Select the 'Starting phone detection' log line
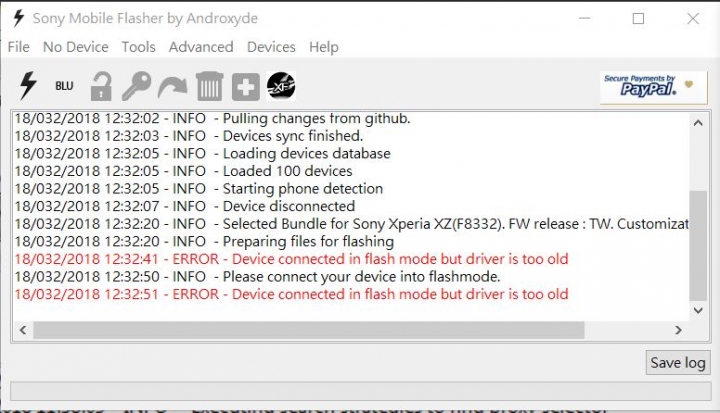This screenshot has width=720, height=413. [198, 188]
